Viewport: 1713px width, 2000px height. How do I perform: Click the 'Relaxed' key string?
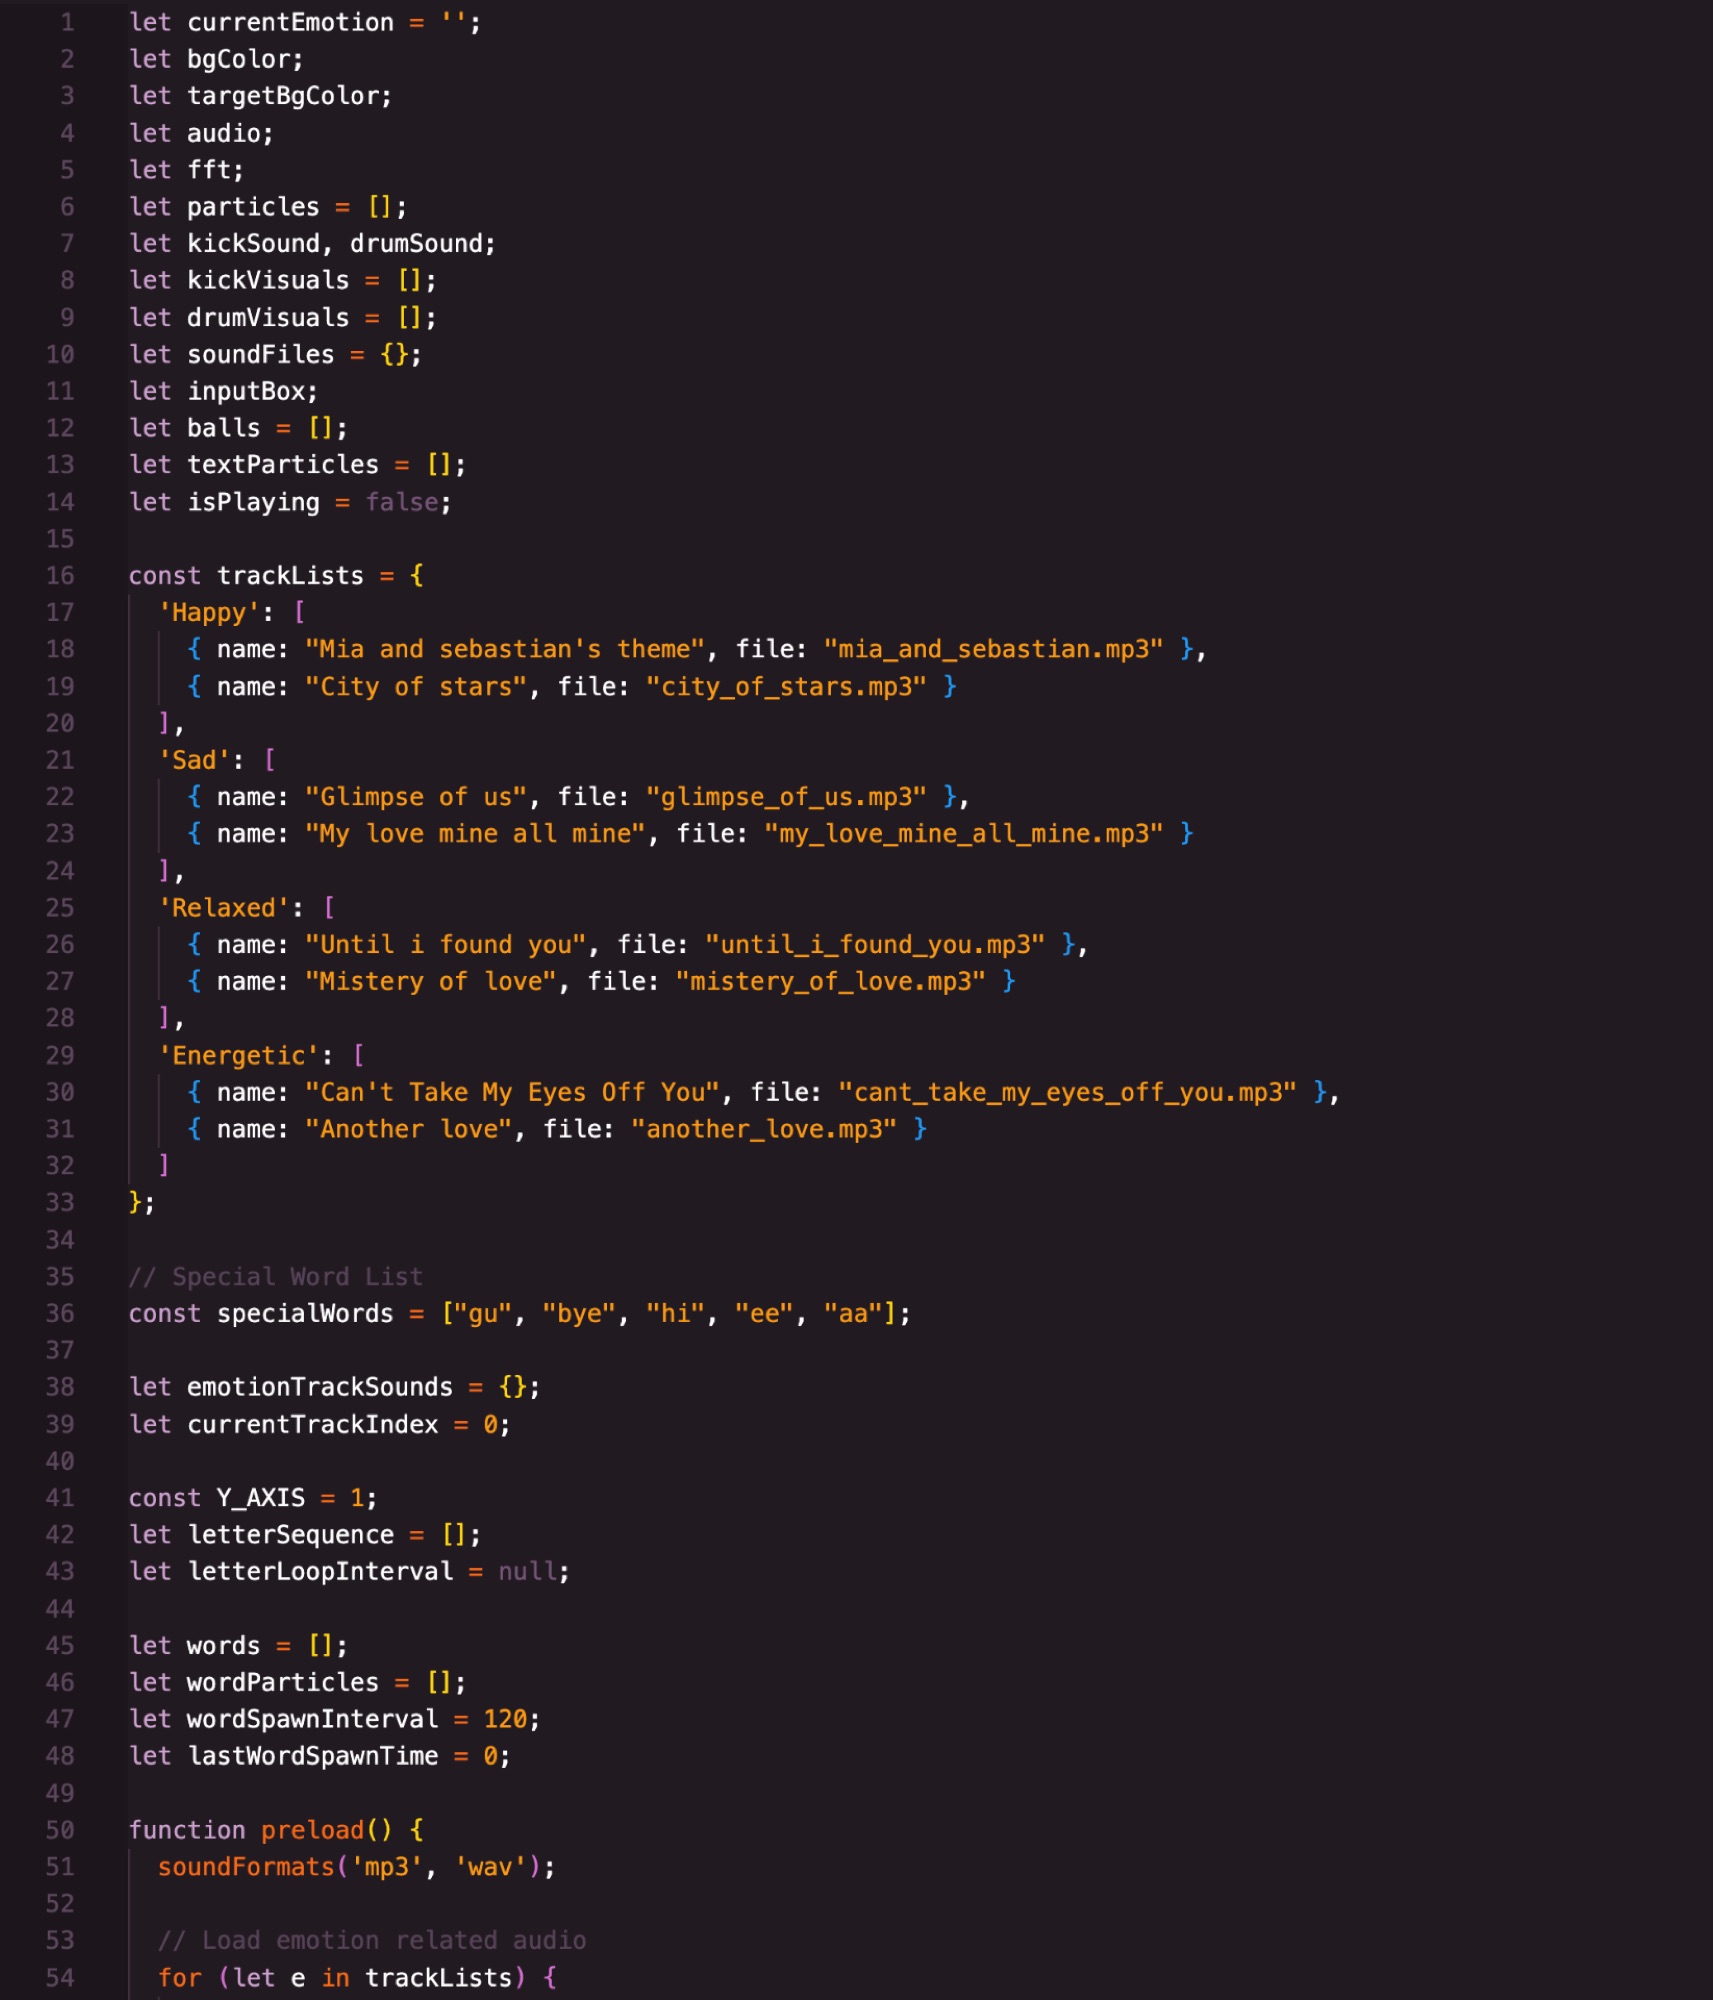[x=224, y=908]
